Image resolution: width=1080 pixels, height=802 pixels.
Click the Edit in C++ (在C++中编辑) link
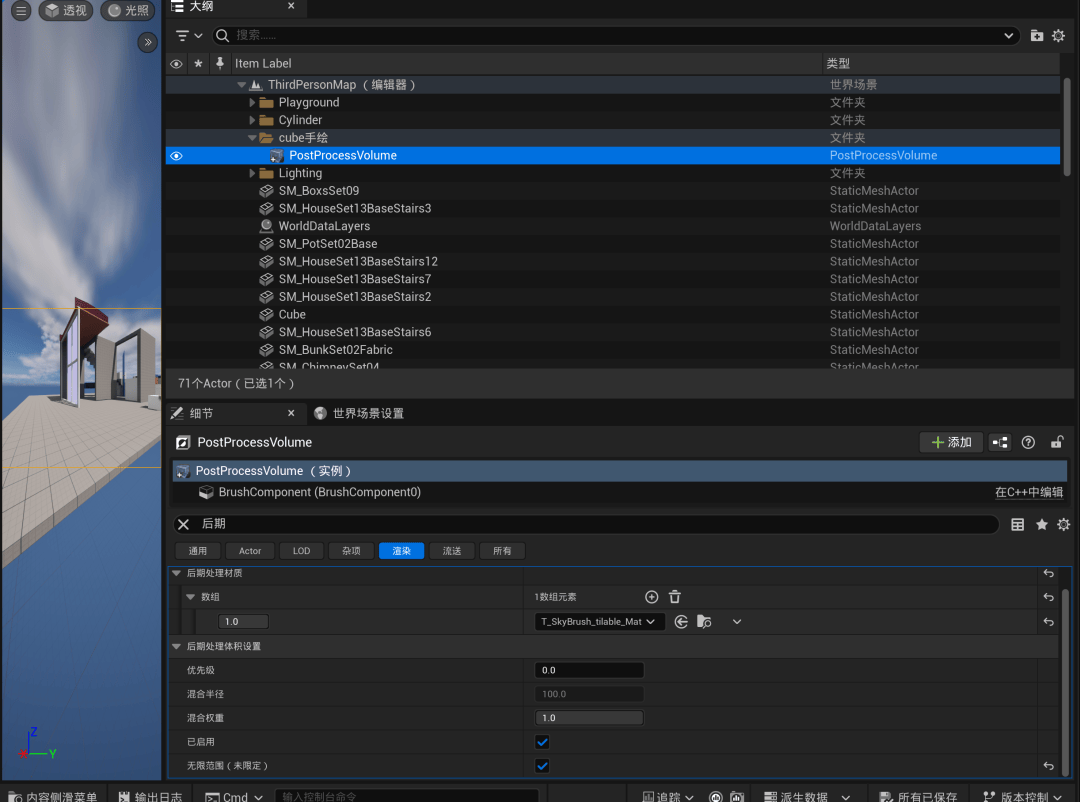coord(1029,492)
